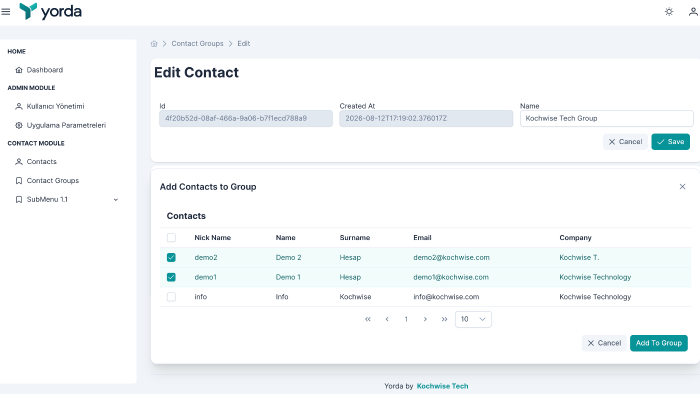The height and width of the screenshot is (394, 700).
Task: Click Save in Edit Contact form
Action: tap(671, 142)
